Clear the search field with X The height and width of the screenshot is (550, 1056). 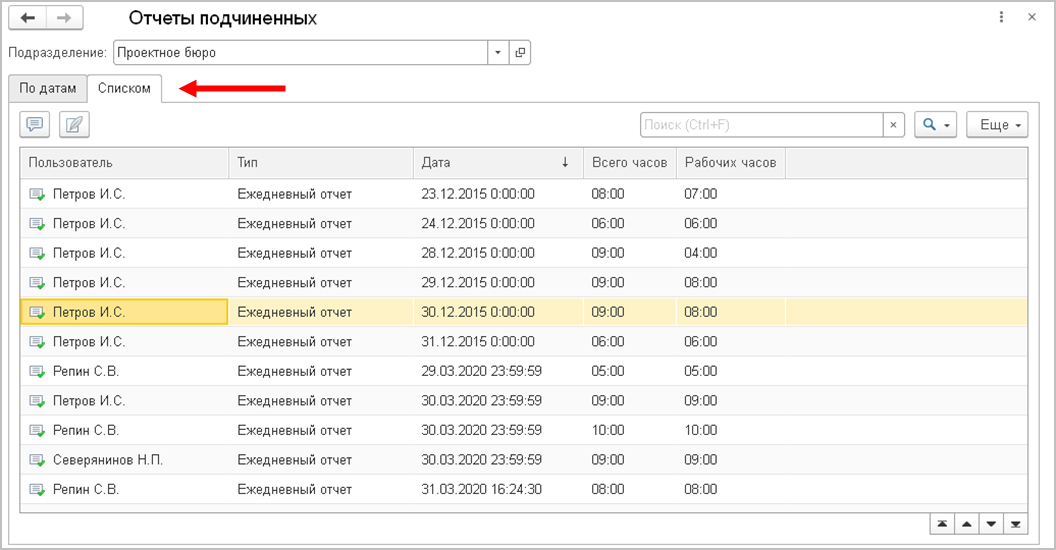(x=894, y=124)
